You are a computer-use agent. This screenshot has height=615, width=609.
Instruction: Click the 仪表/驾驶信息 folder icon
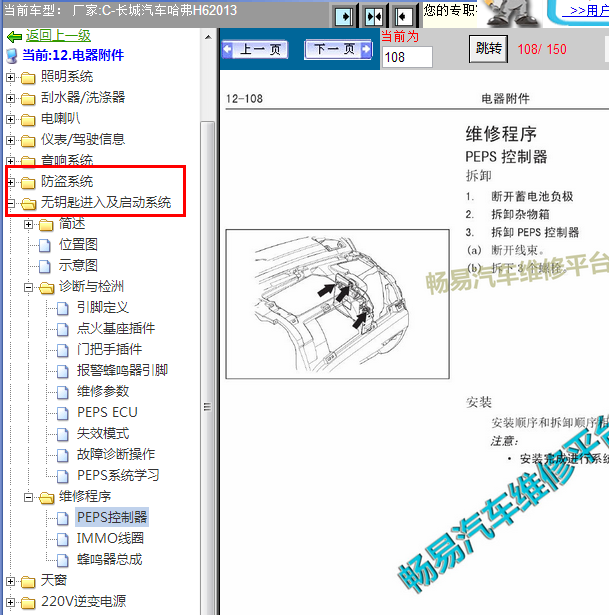coord(28,140)
